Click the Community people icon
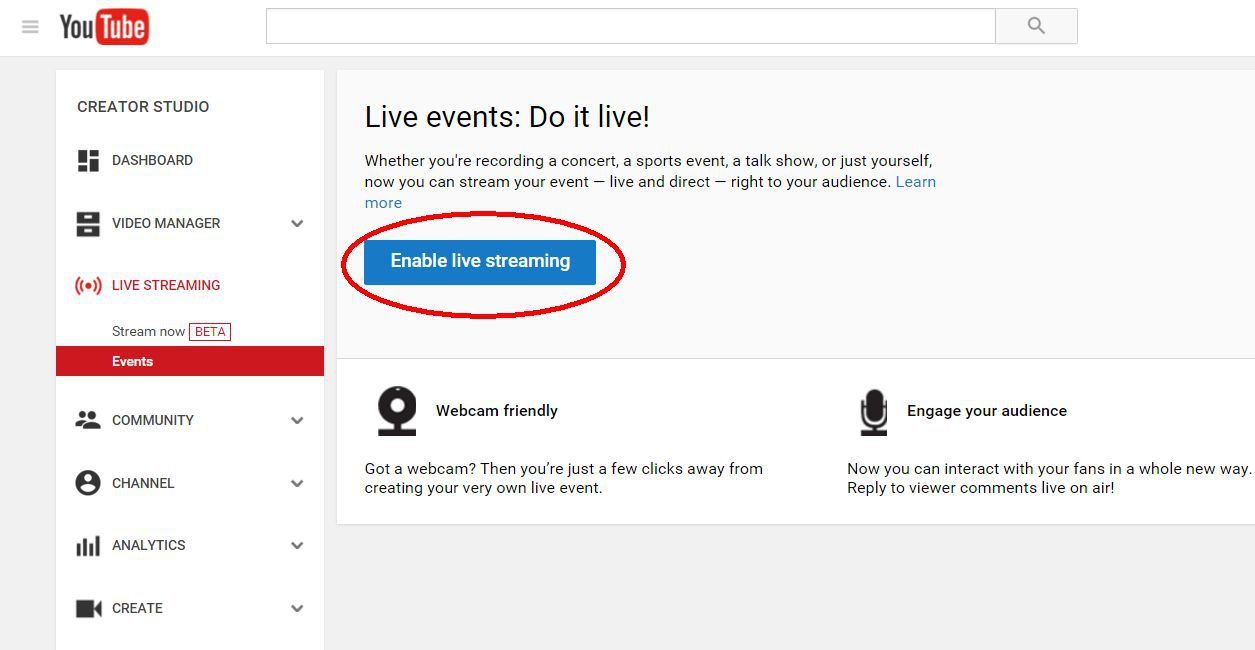The width and height of the screenshot is (1255, 650). click(x=87, y=420)
